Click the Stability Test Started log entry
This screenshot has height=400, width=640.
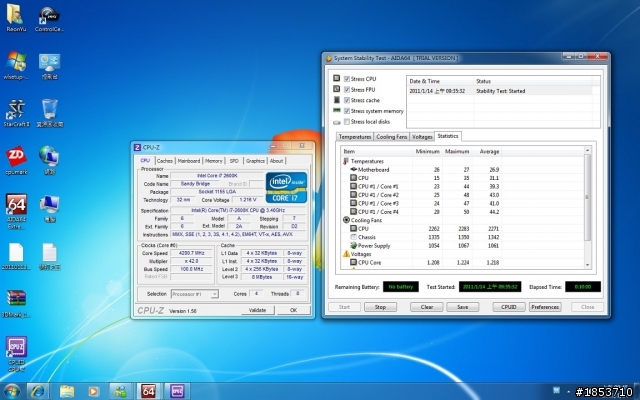[500, 91]
